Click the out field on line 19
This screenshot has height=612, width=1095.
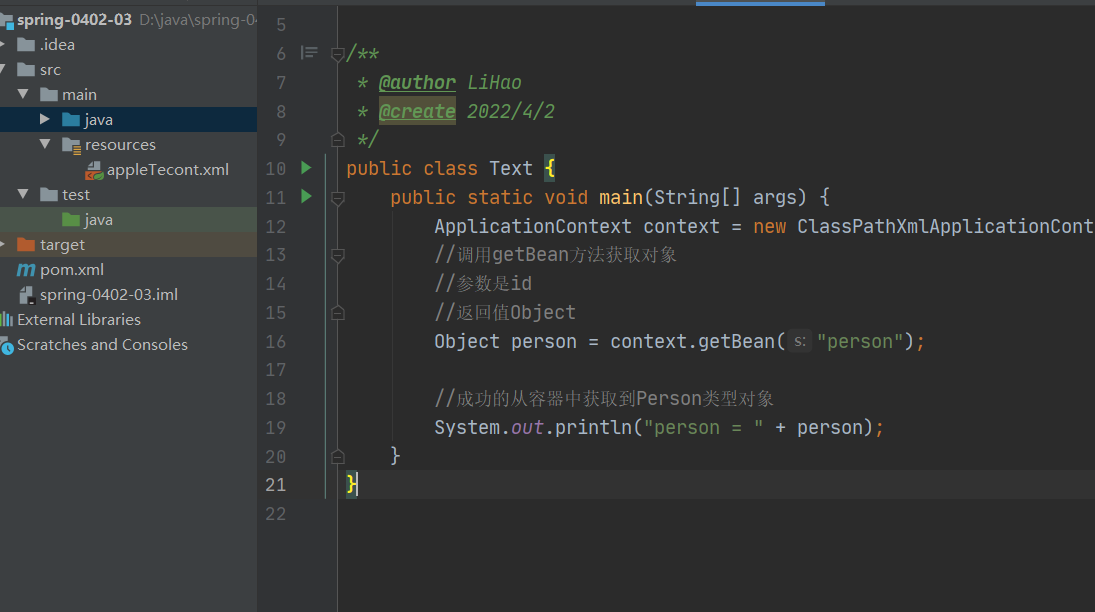pos(527,428)
